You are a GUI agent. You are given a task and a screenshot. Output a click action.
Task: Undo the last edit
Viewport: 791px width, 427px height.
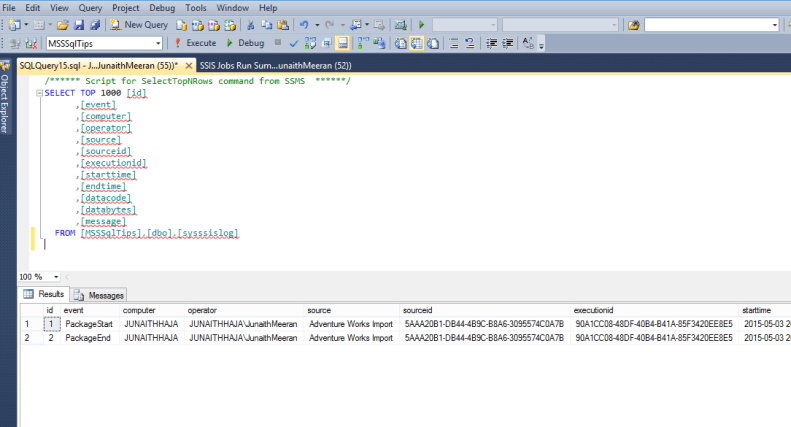tap(304, 25)
